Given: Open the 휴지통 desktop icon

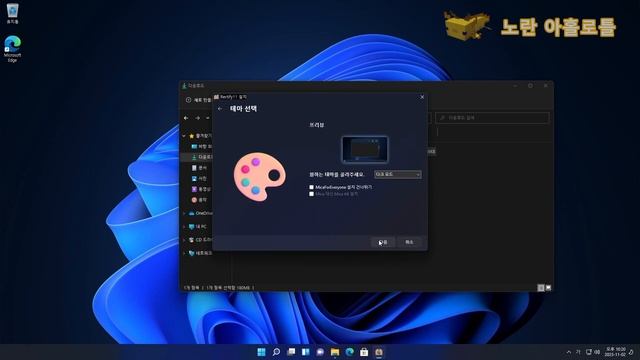Looking at the screenshot, I should [x=13, y=13].
